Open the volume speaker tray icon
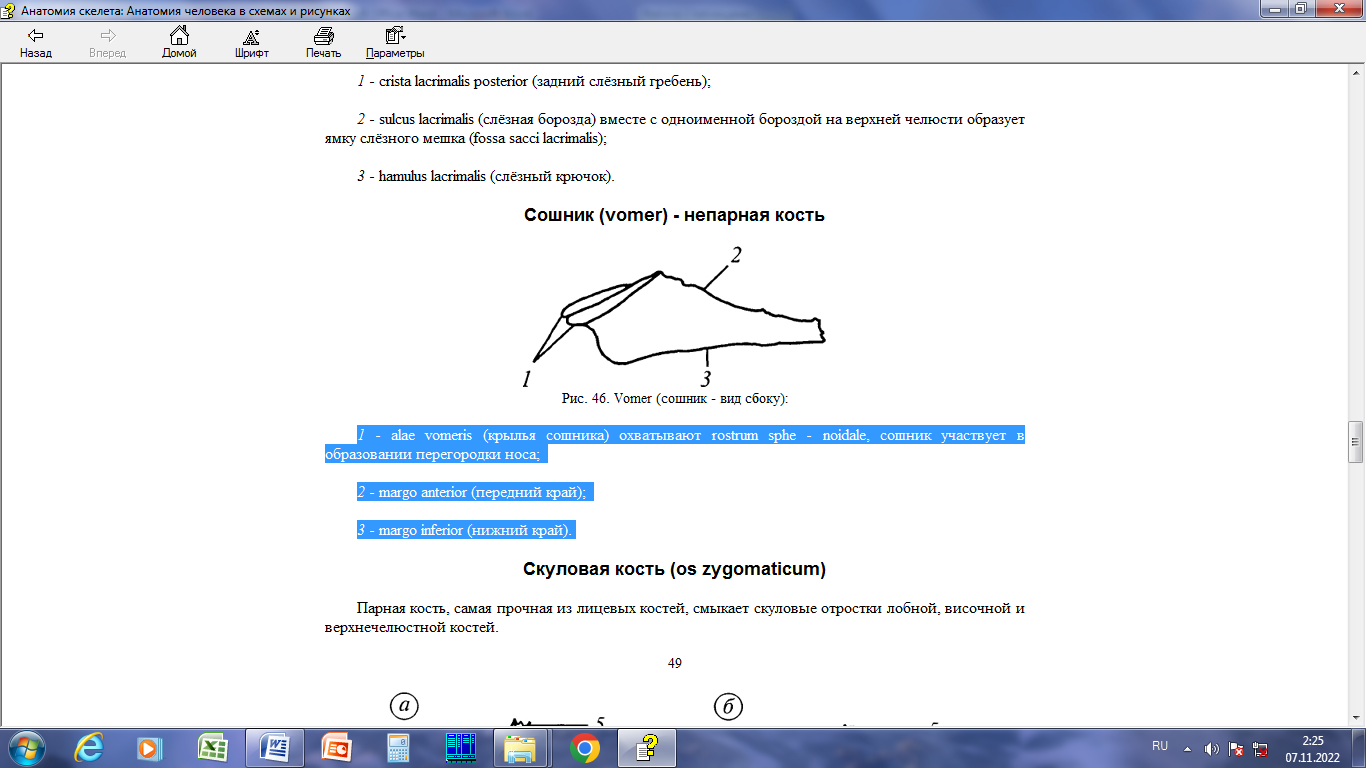Image resolution: width=1366 pixels, height=768 pixels. (1212, 748)
